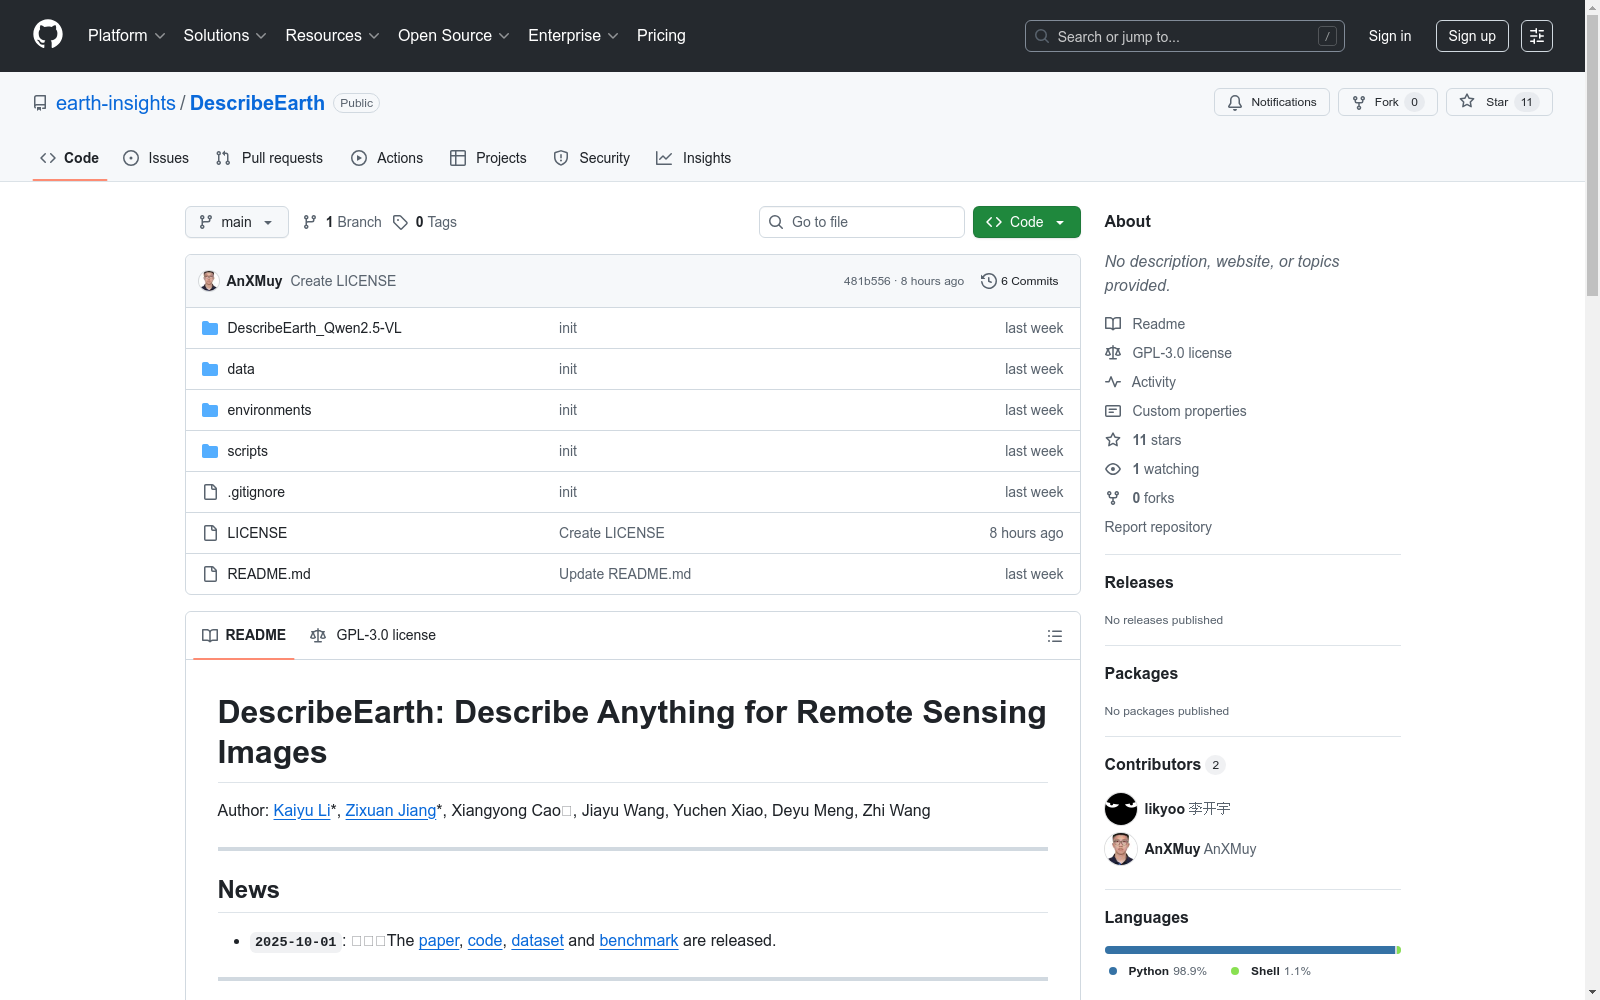The width and height of the screenshot is (1600, 1000).
Task: Expand the Enterprise menu
Action: [x=574, y=36]
